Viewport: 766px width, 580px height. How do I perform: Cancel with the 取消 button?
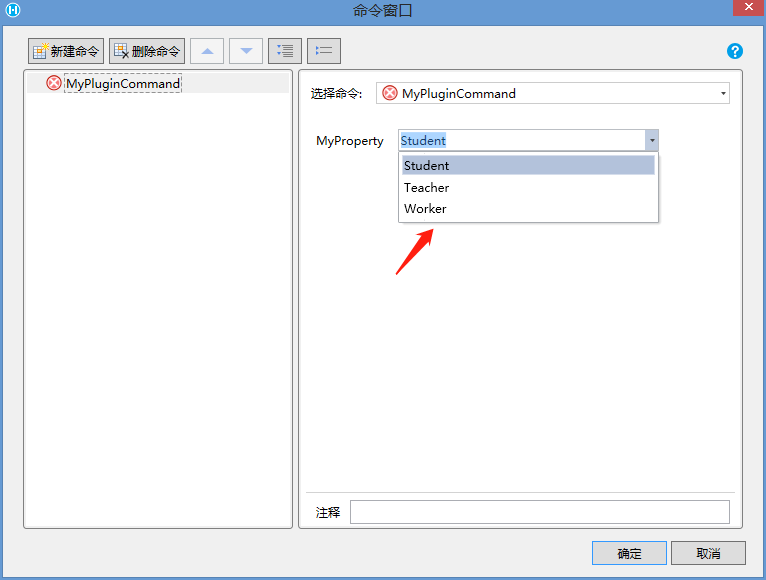click(x=708, y=553)
